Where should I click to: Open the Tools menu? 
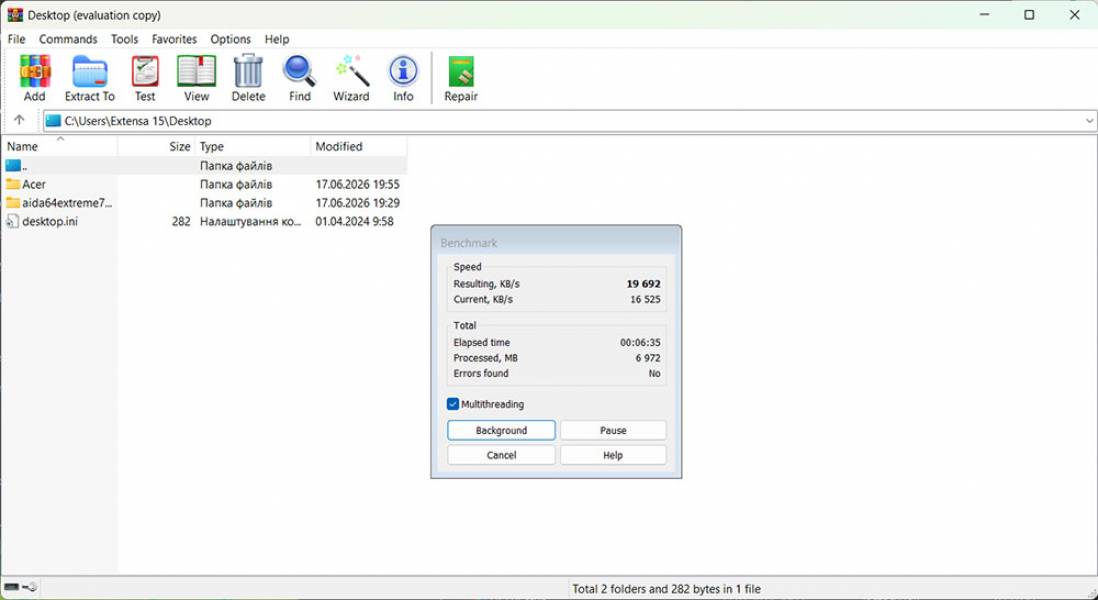[125, 39]
